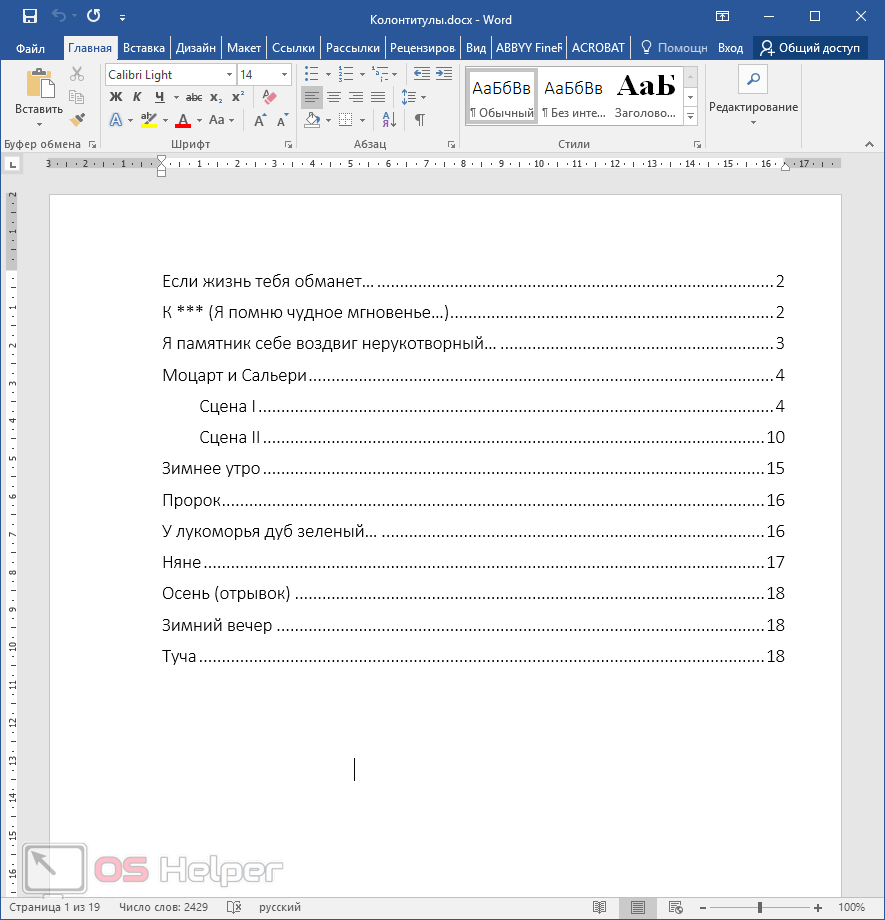Sort text with the A-Я sort icon
The image size is (885, 920).
pos(389,120)
